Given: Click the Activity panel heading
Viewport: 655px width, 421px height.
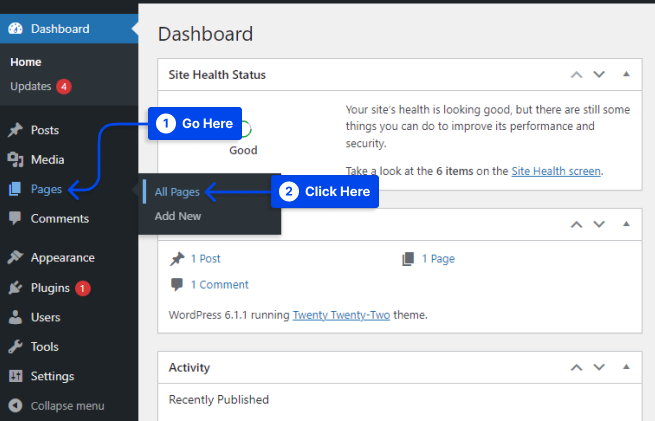Looking at the screenshot, I should tap(189, 368).
